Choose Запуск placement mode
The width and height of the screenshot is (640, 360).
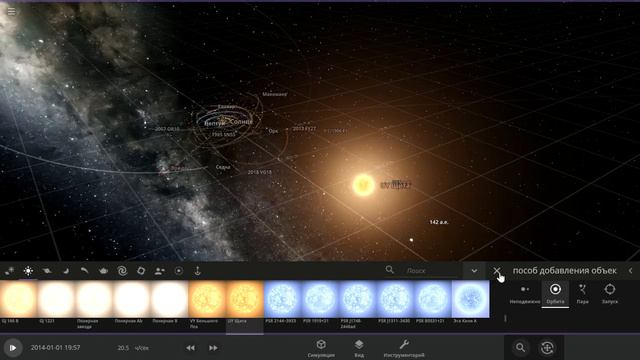click(x=610, y=294)
